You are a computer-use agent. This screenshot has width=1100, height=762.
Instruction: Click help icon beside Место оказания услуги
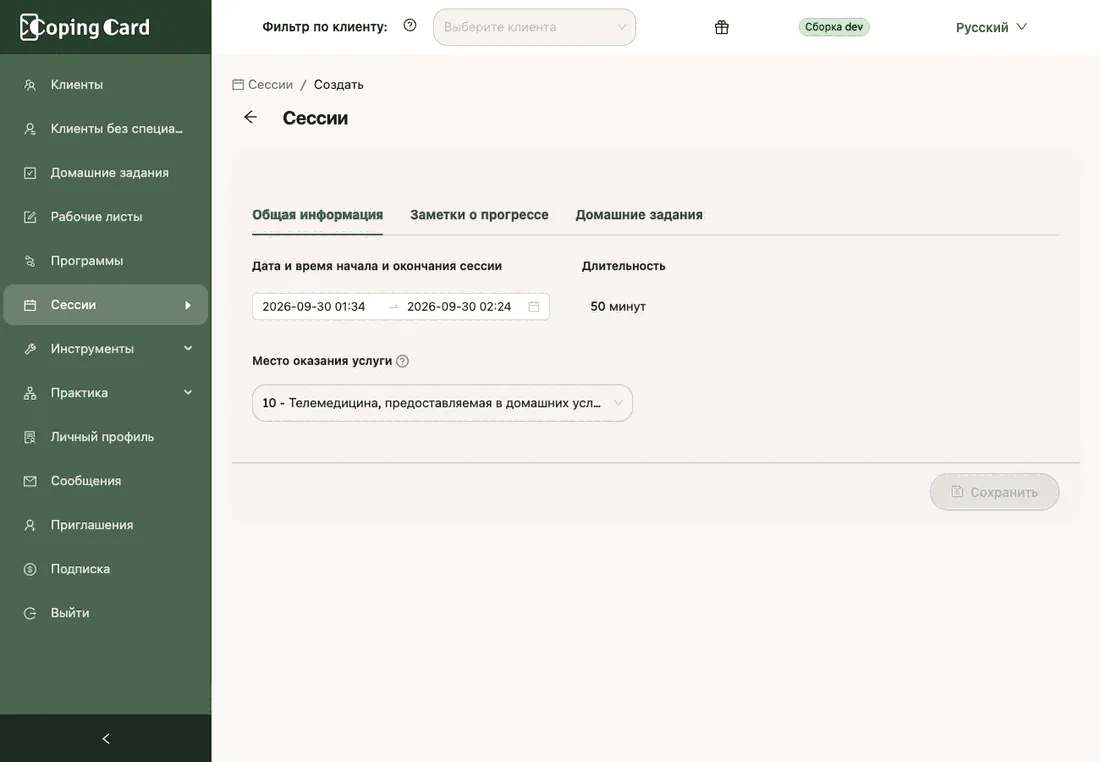(x=402, y=361)
